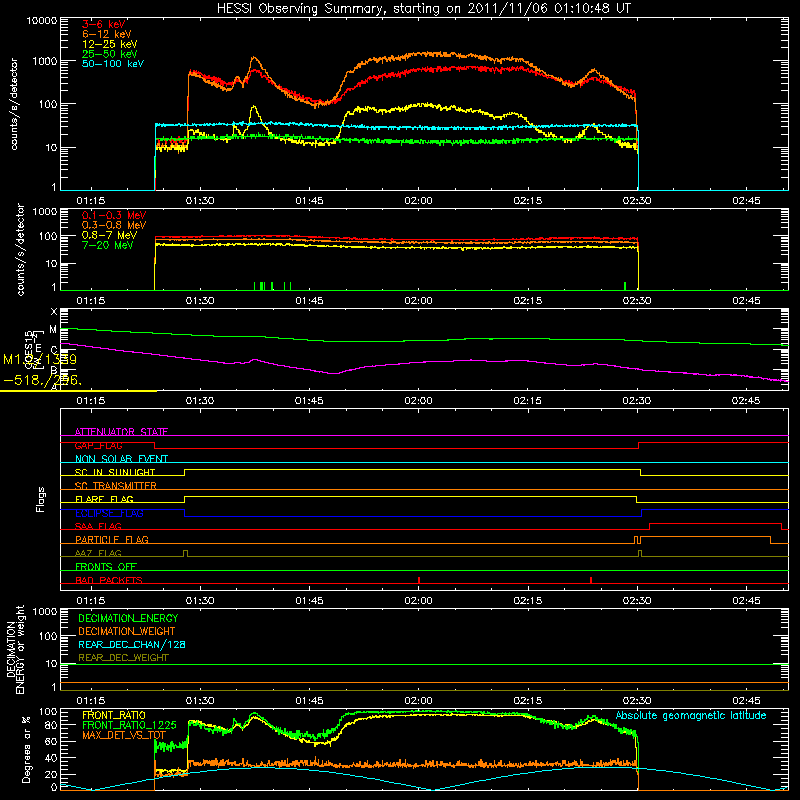Click the FLARE_FLAG label
This screenshot has width=800, height=800.
pos(104,499)
